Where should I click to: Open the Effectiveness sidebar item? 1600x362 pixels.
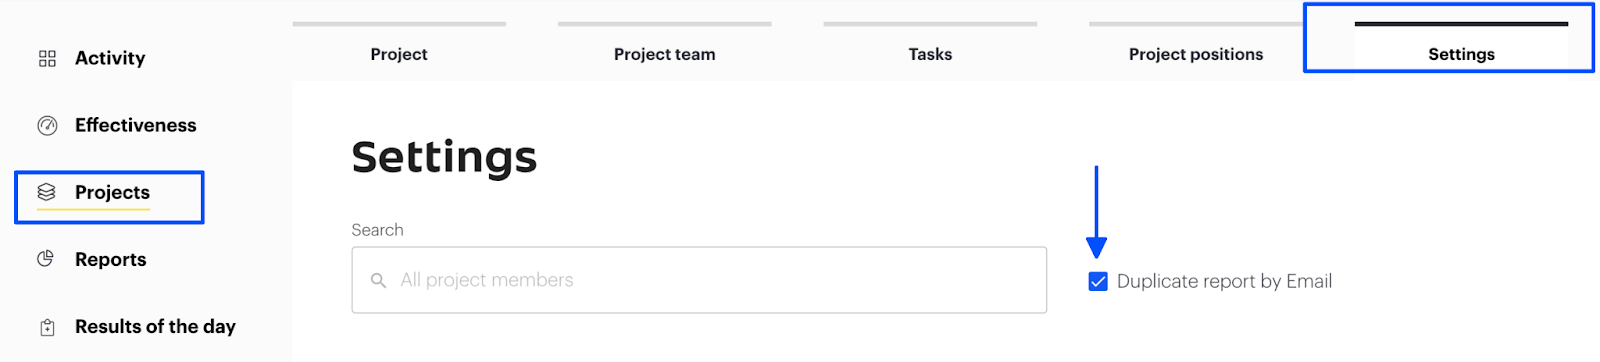(x=136, y=125)
